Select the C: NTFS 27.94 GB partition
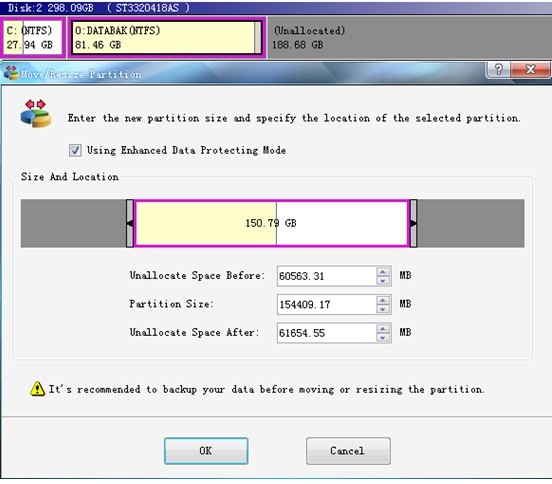552x484 pixels. pos(32,38)
